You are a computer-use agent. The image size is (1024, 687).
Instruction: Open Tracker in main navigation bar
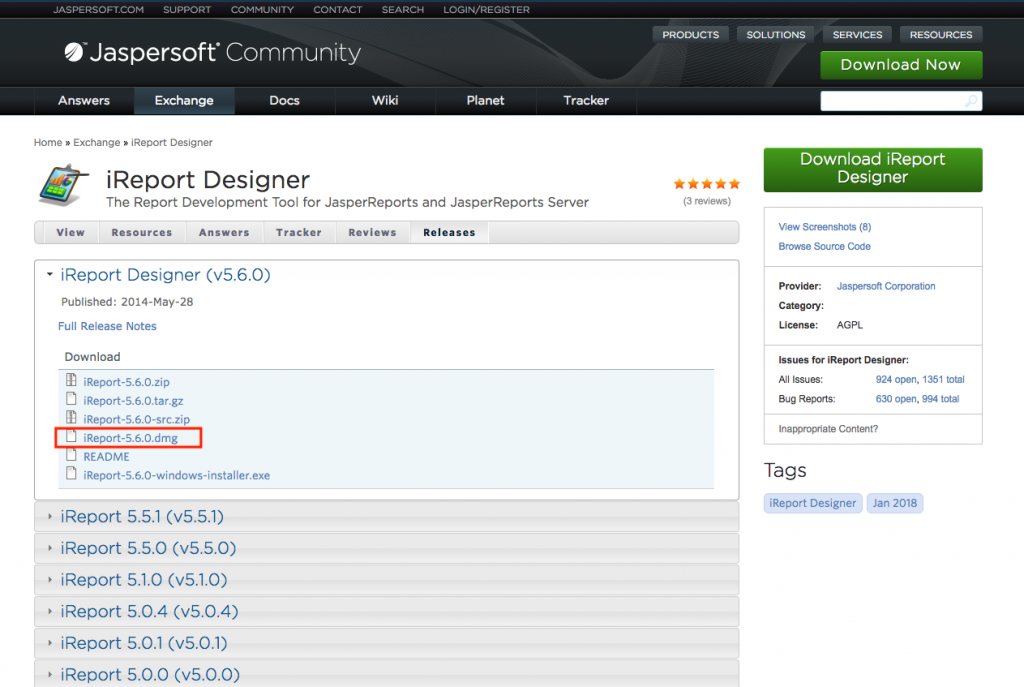pos(586,101)
